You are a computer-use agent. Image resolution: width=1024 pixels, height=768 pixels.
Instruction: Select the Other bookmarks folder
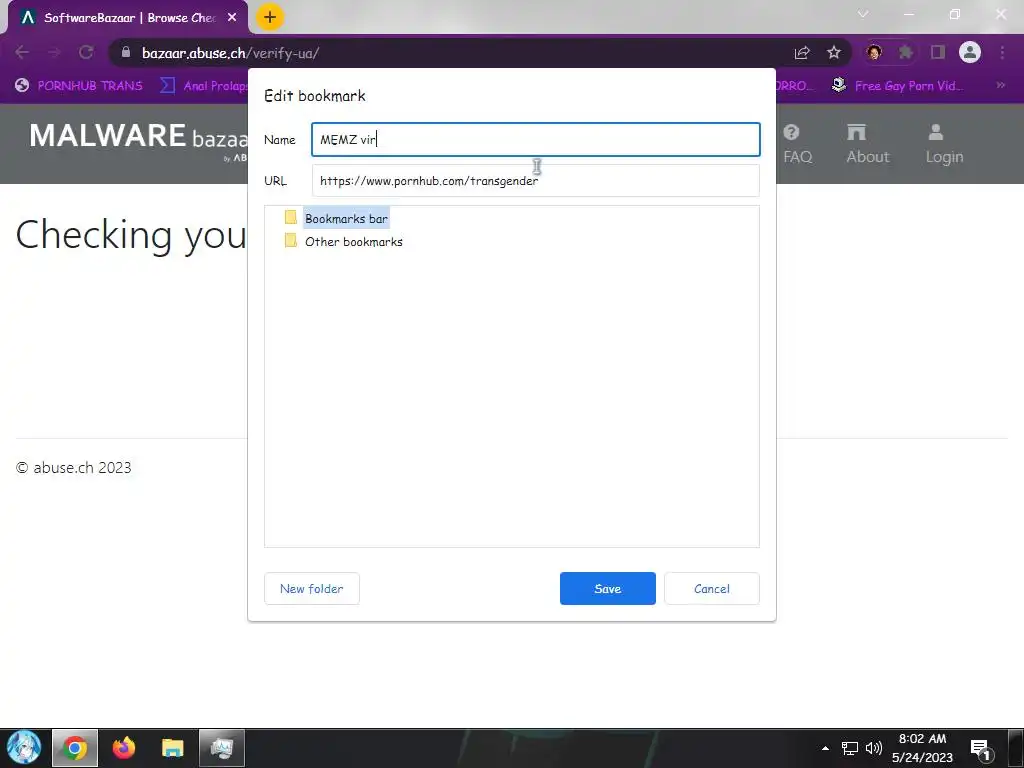click(353, 242)
